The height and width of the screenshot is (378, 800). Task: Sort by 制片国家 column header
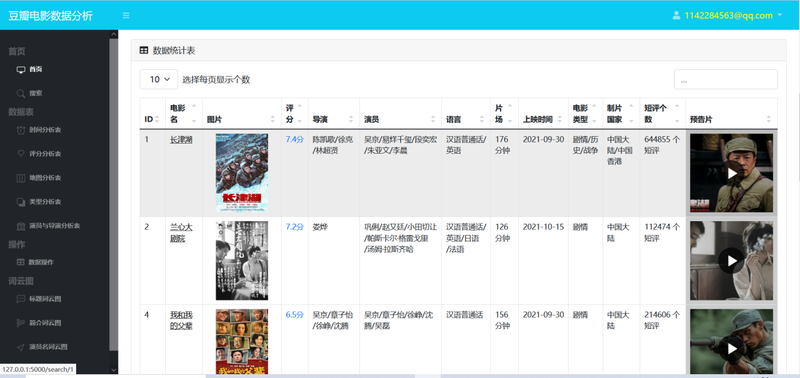[x=621, y=113]
